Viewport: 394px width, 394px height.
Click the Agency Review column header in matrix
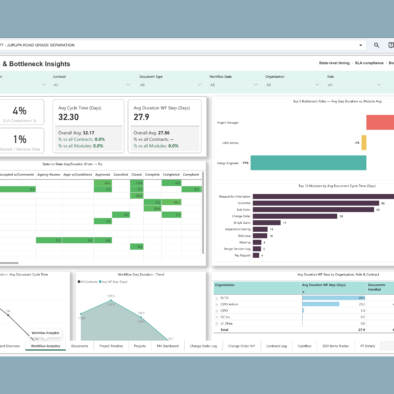coord(49,174)
